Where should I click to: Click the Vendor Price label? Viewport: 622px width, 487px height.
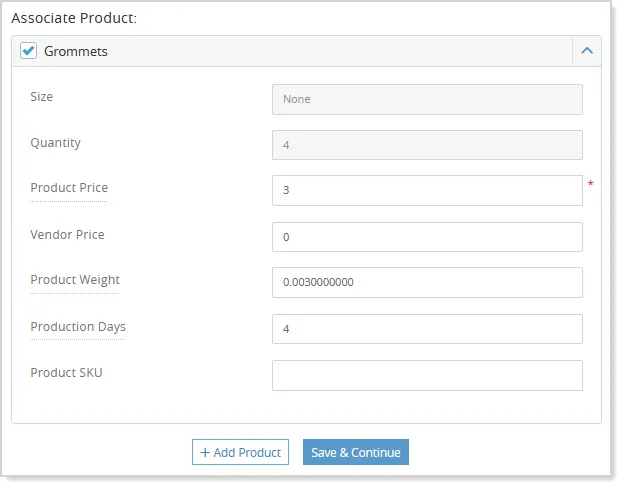pyautogui.click(x=67, y=234)
